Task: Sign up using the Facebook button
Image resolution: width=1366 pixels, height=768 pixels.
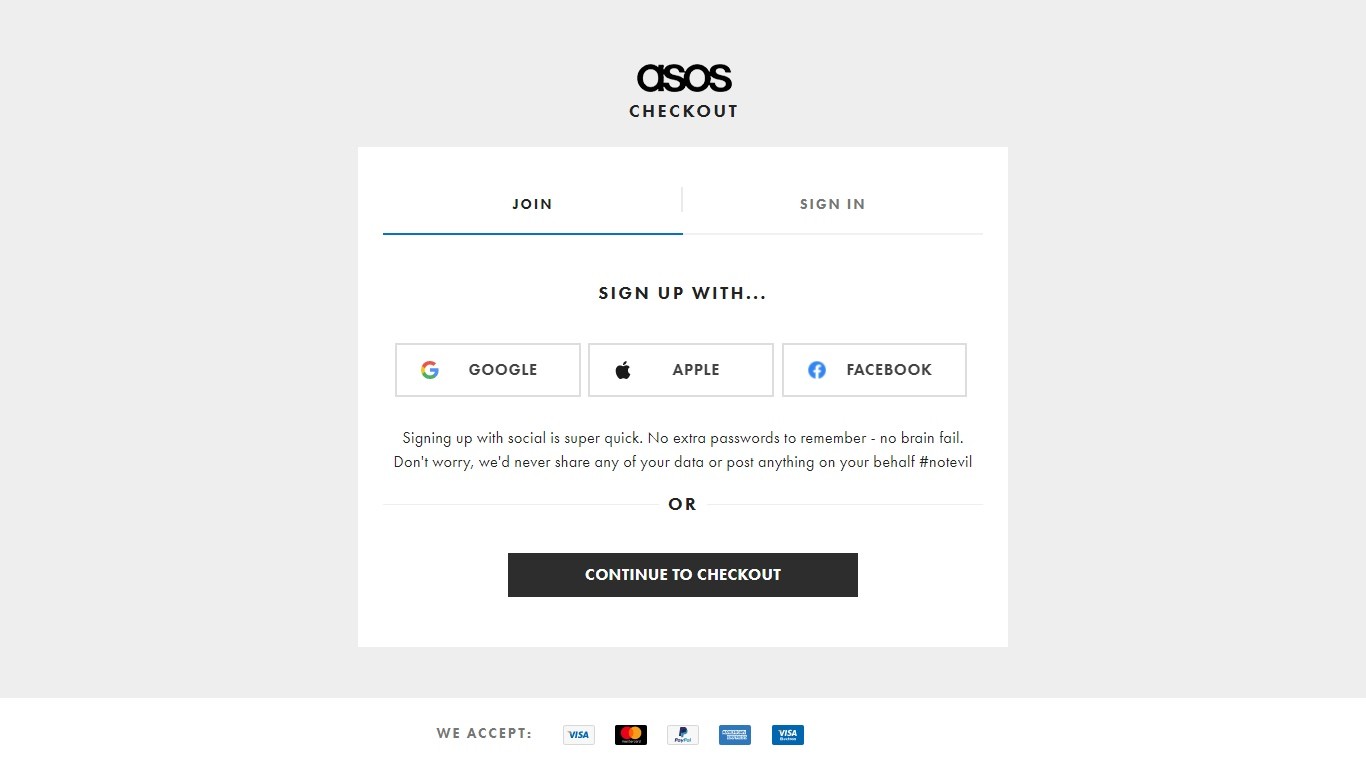Action: coord(874,370)
